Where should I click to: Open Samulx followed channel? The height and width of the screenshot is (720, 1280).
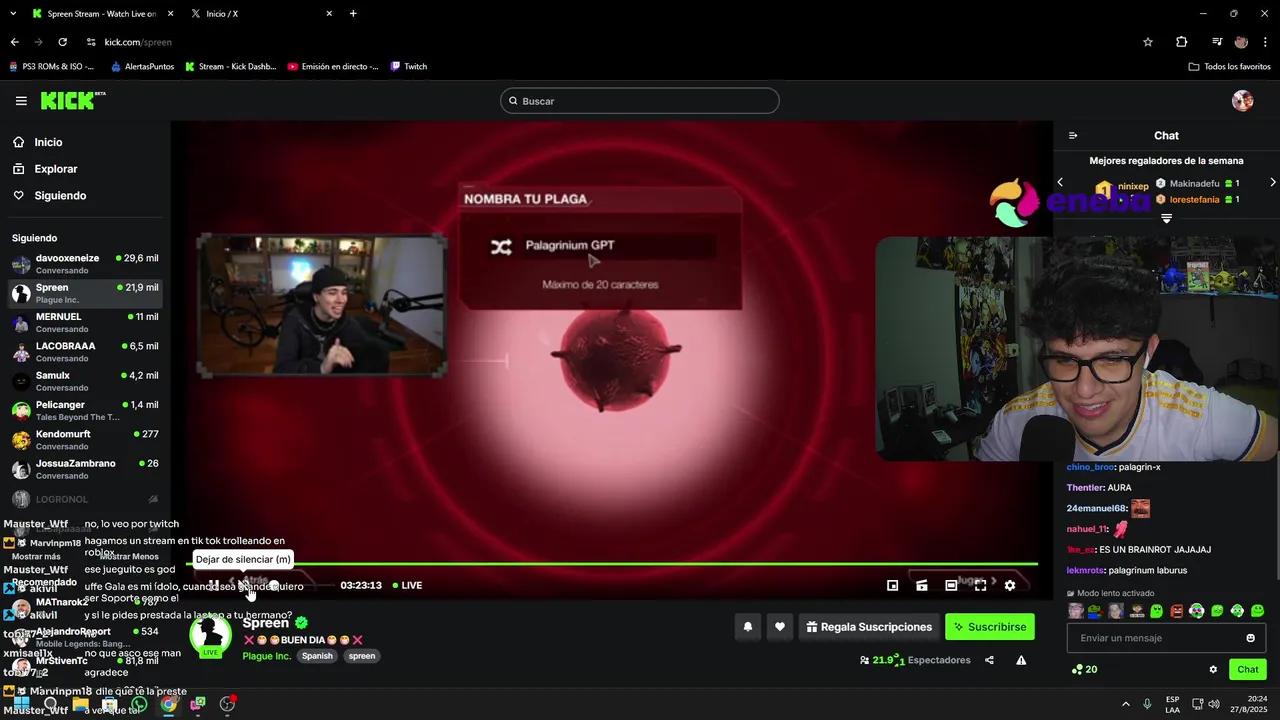click(x=85, y=381)
